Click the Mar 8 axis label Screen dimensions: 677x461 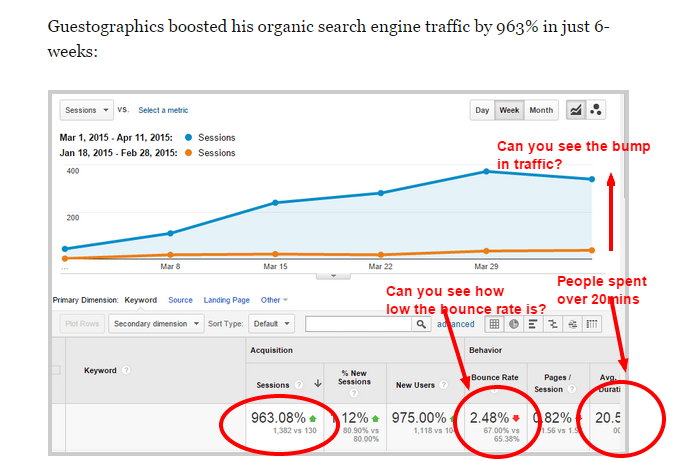[170, 266]
